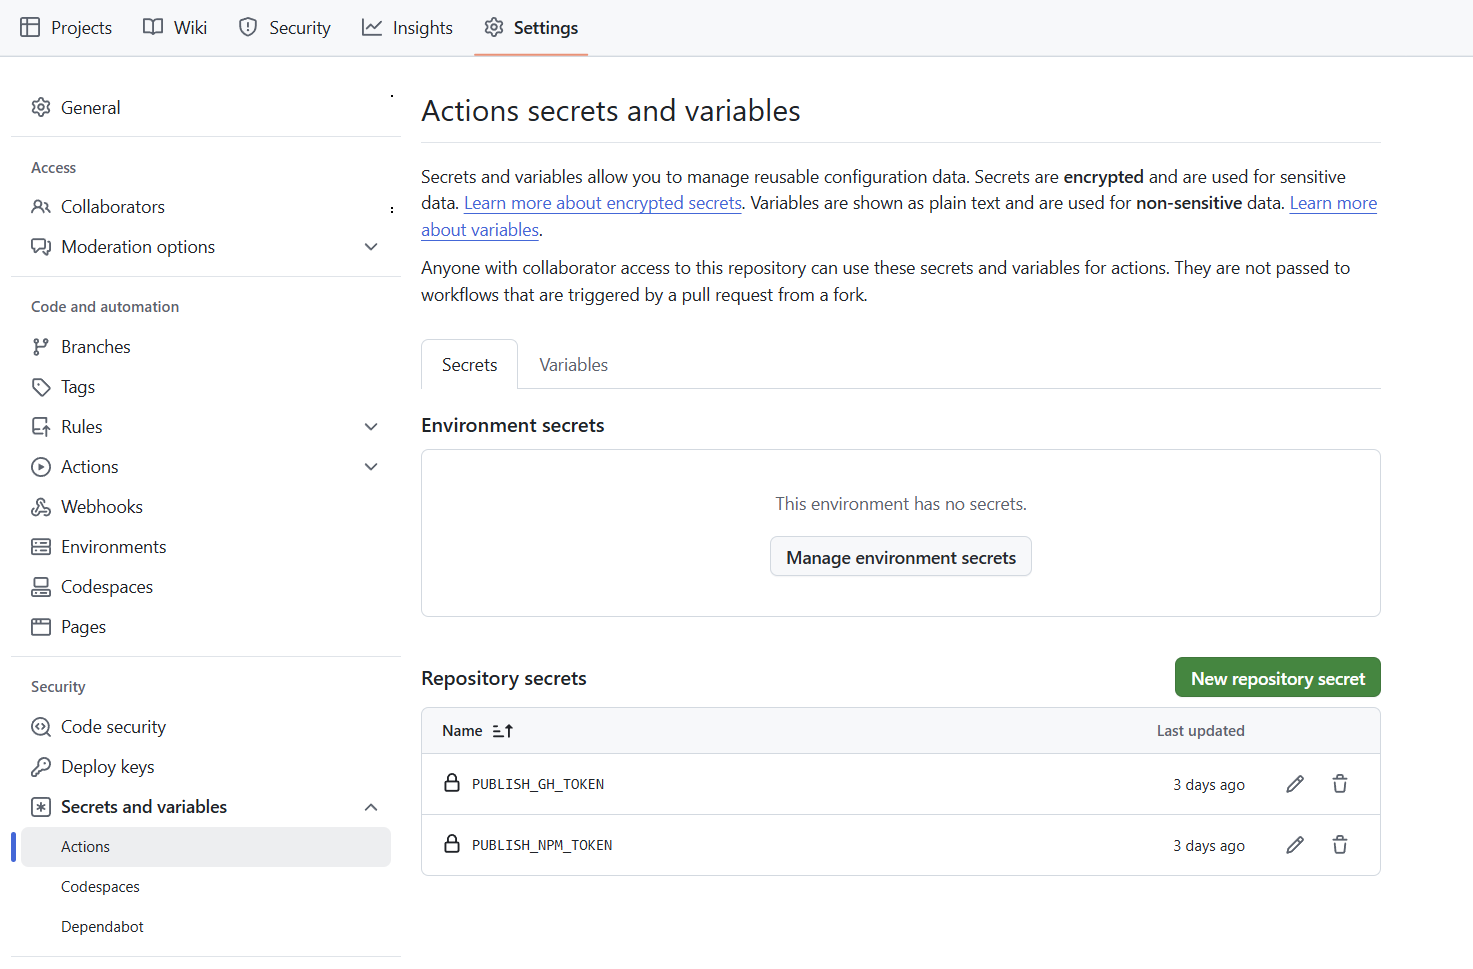Click the Wiki book icon in top nav
This screenshot has width=1473, height=969.
point(153,27)
